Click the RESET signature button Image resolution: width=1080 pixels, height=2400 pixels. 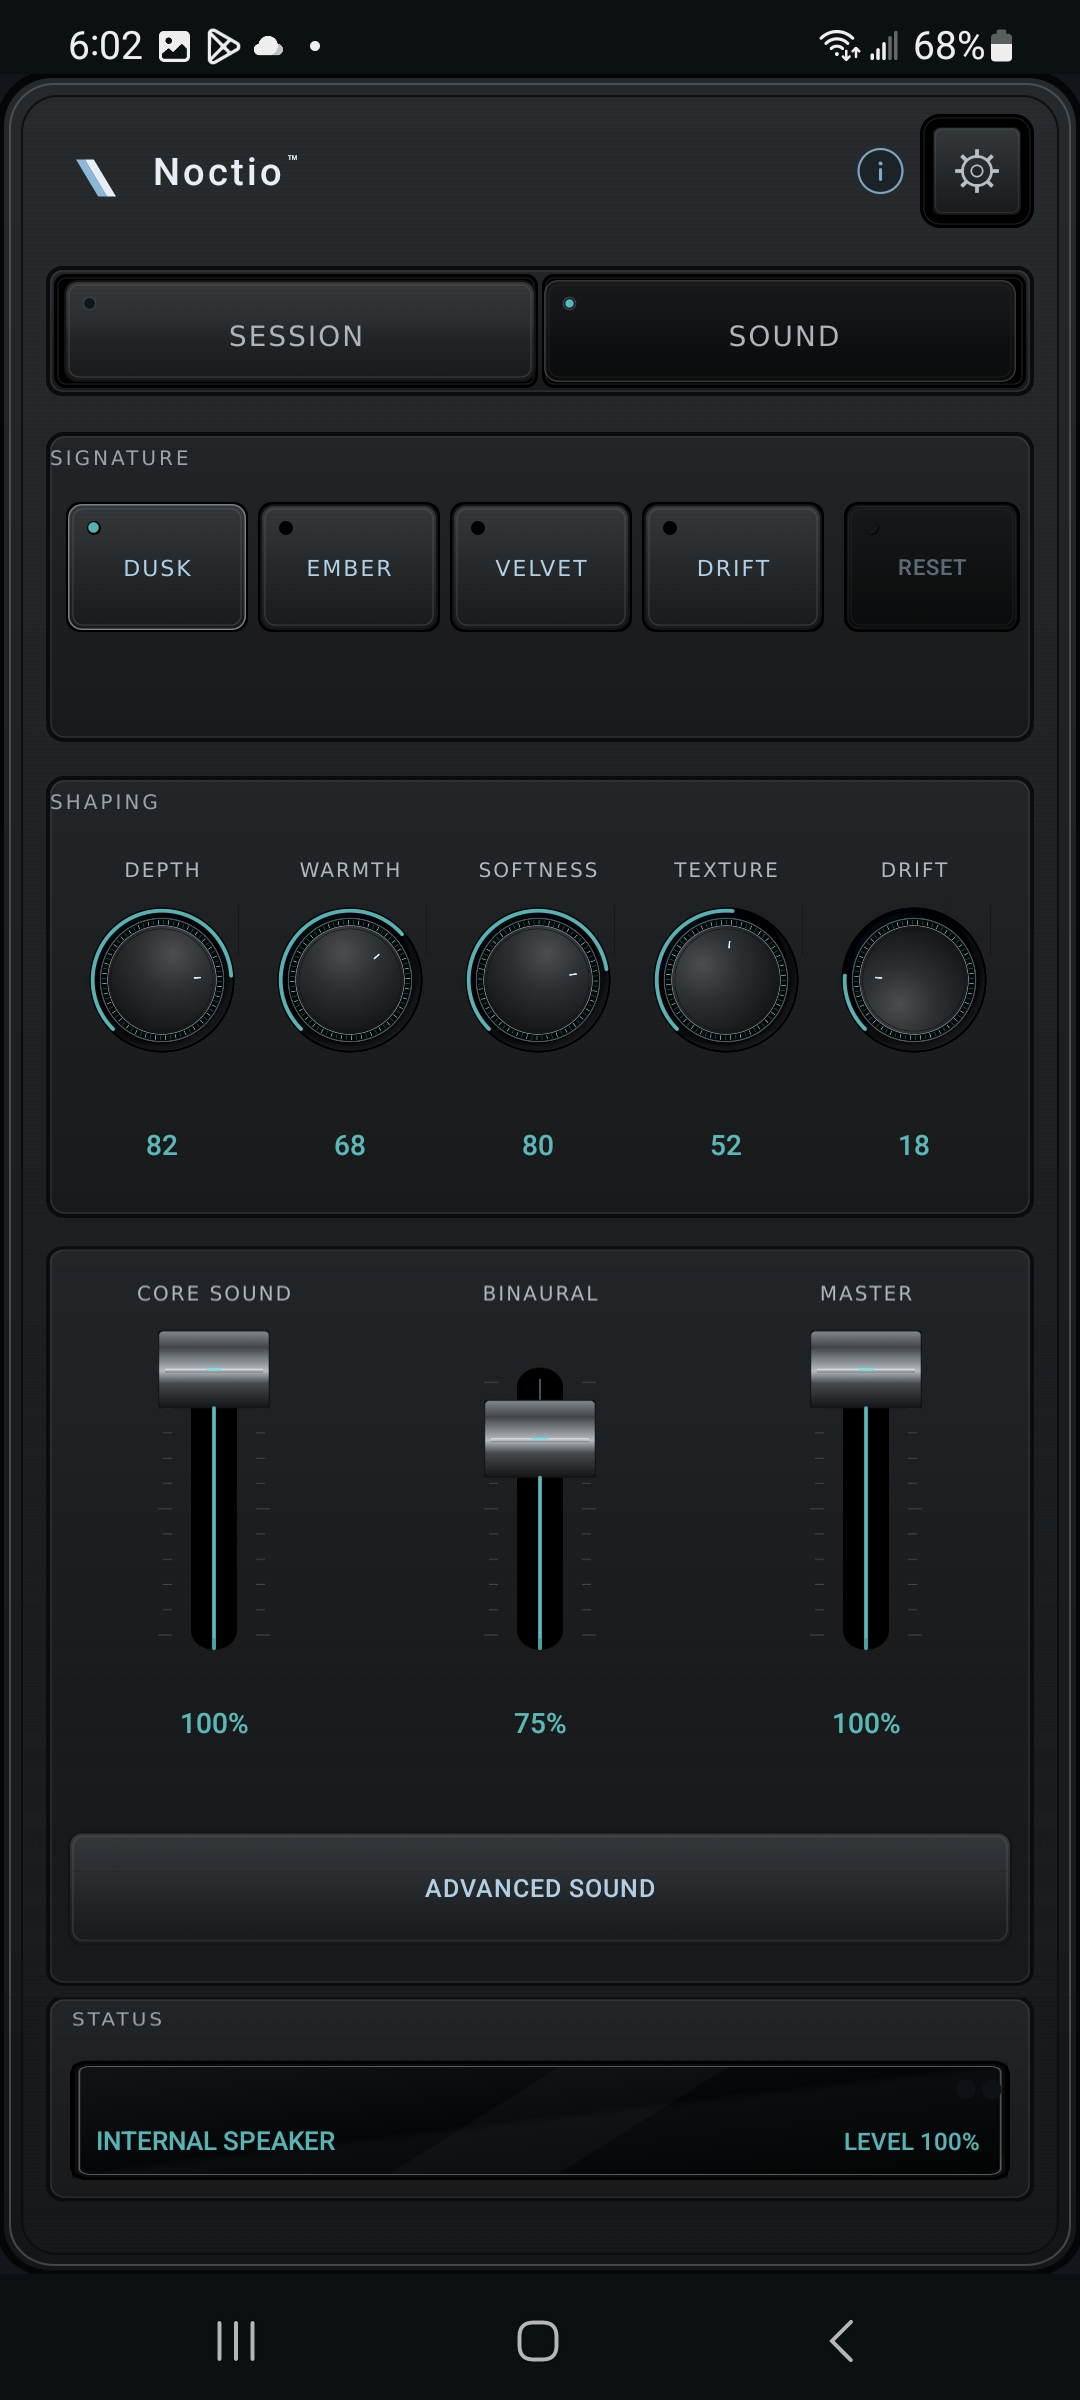coord(932,567)
